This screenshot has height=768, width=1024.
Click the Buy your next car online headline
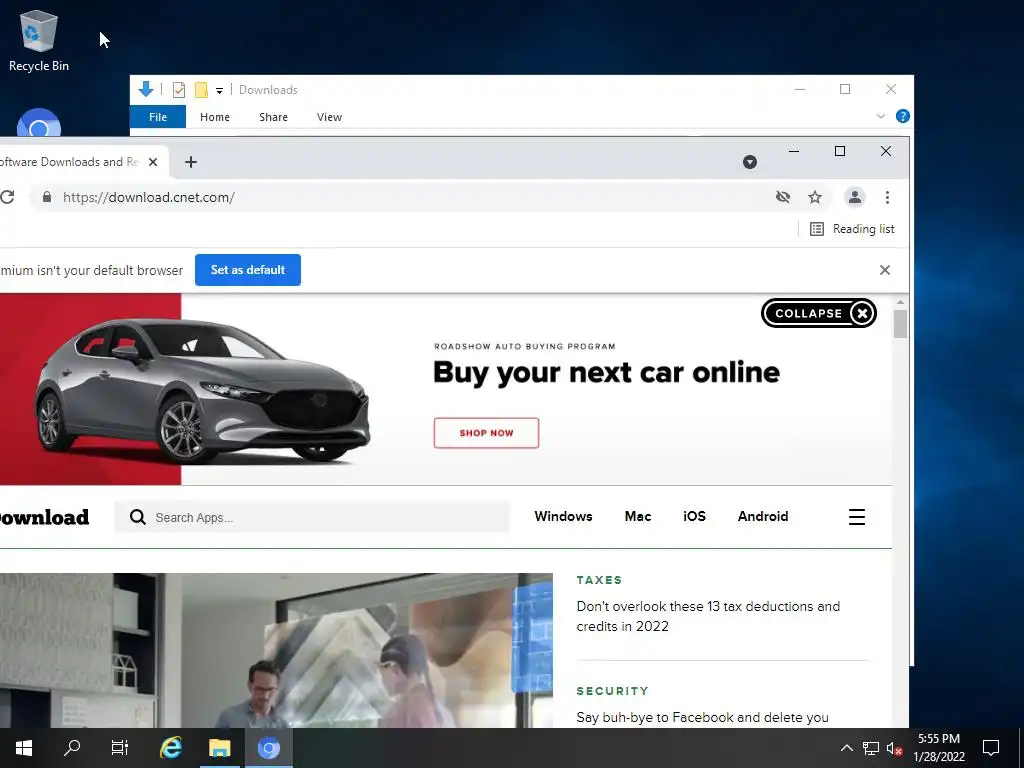[606, 373]
